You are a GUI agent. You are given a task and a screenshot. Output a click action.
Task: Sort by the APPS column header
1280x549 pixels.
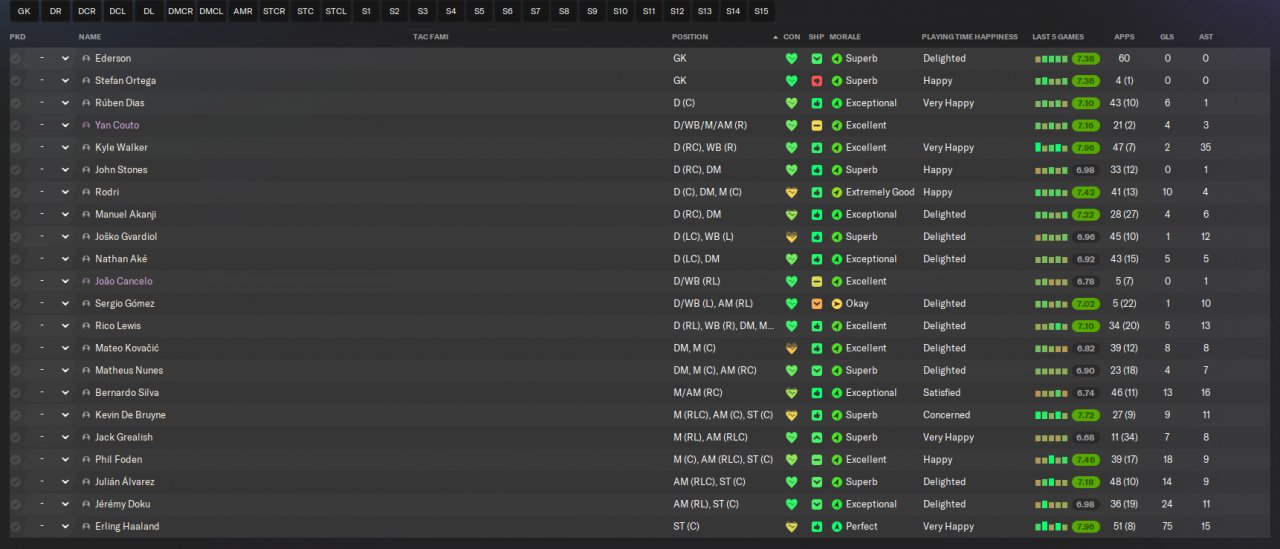point(1124,37)
